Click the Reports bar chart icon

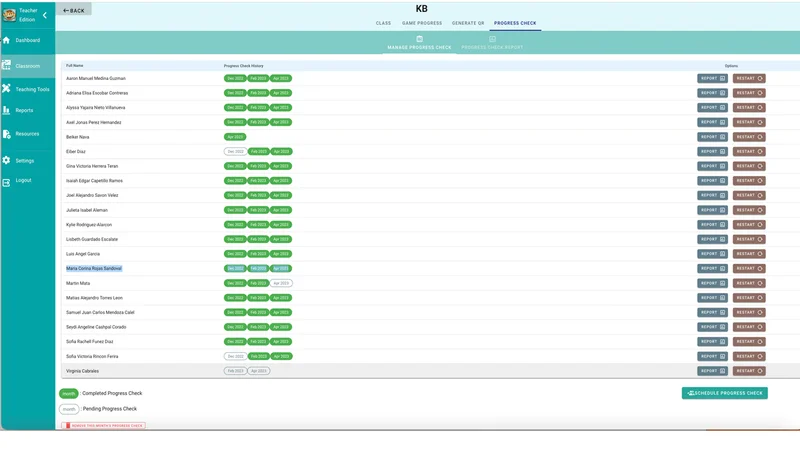[x=7, y=110]
